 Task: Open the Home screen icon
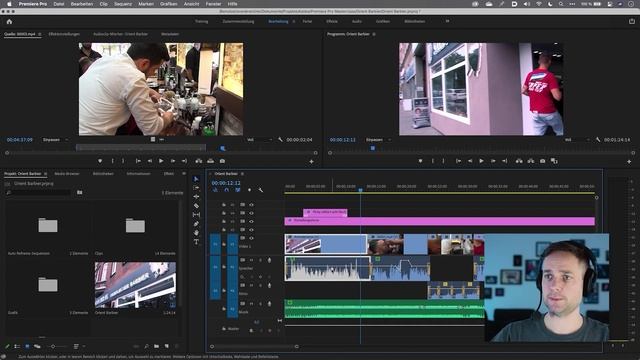9,22
